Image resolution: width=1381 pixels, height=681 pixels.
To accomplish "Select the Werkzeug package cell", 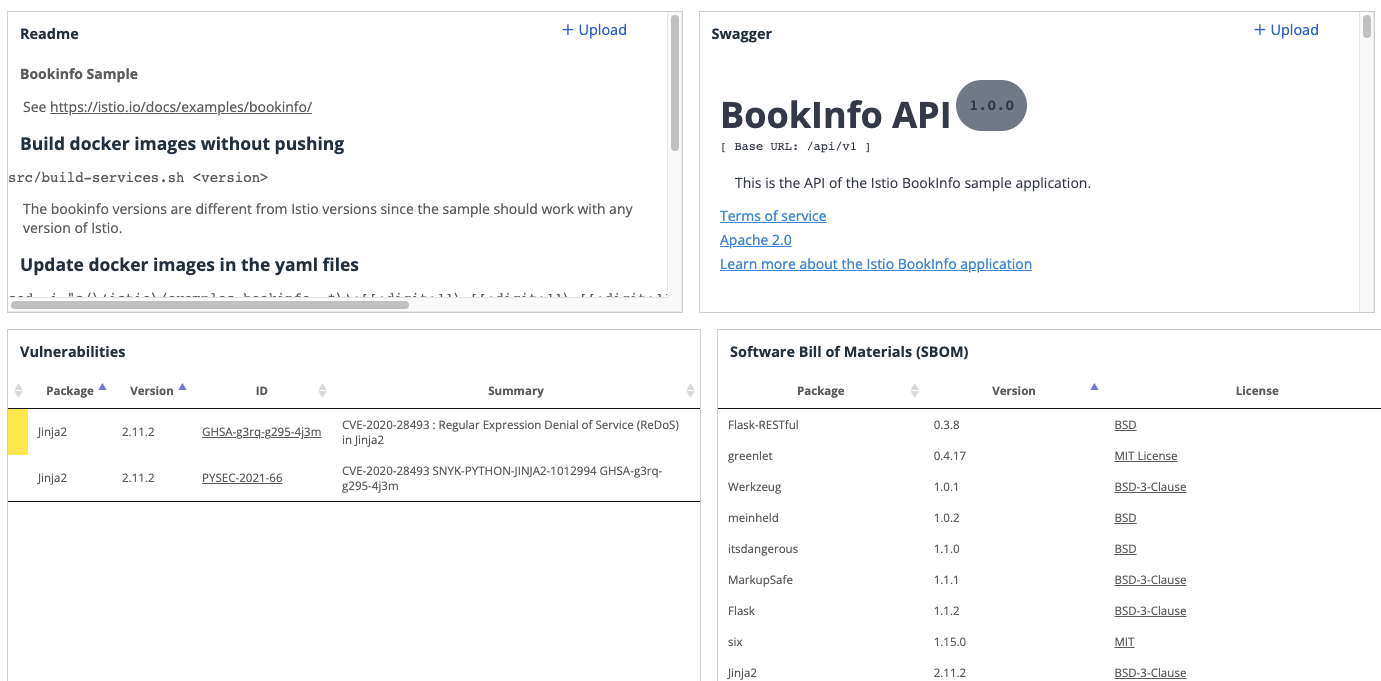I will 754,487.
